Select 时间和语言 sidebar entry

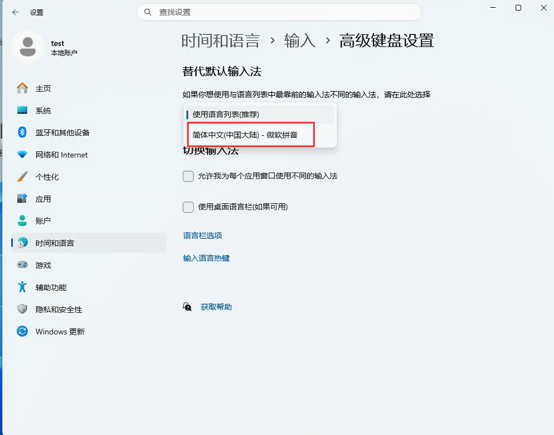click(89, 243)
